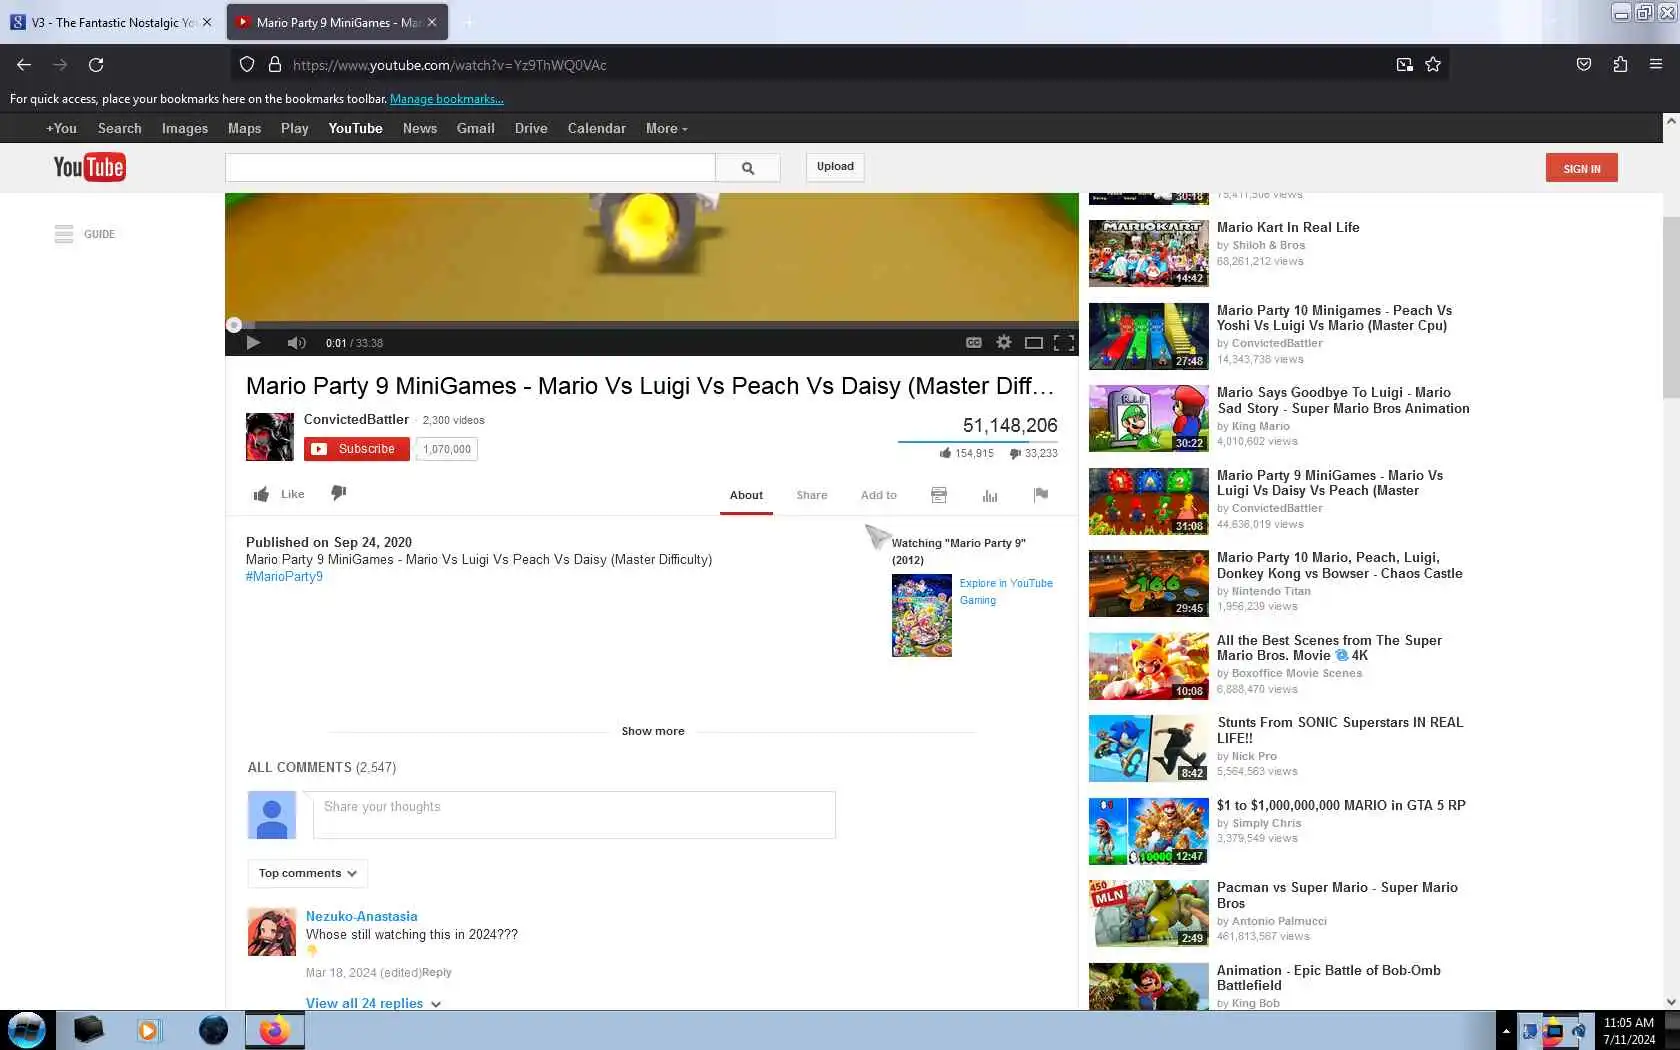
Task: Click the Sign In button
Action: pos(1582,168)
